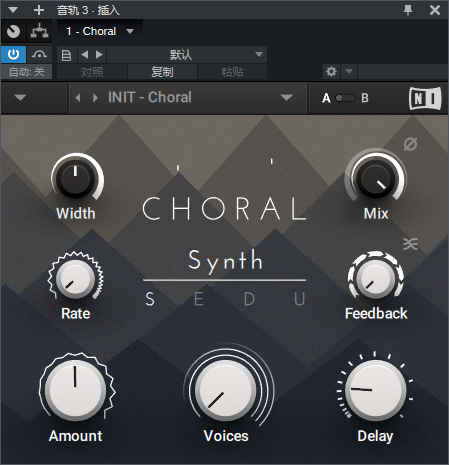
Task: Click the '复制' copy button
Action: (x=162, y=72)
